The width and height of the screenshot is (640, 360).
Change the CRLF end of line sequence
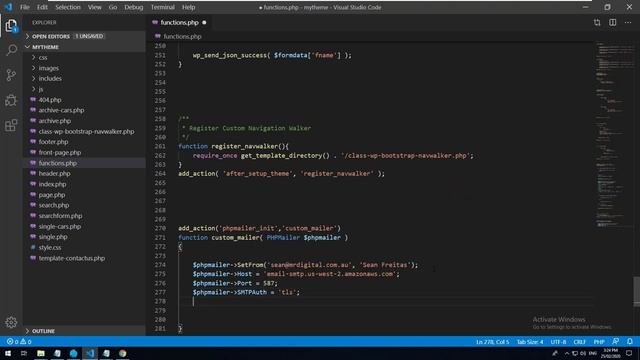tap(580, 342)
